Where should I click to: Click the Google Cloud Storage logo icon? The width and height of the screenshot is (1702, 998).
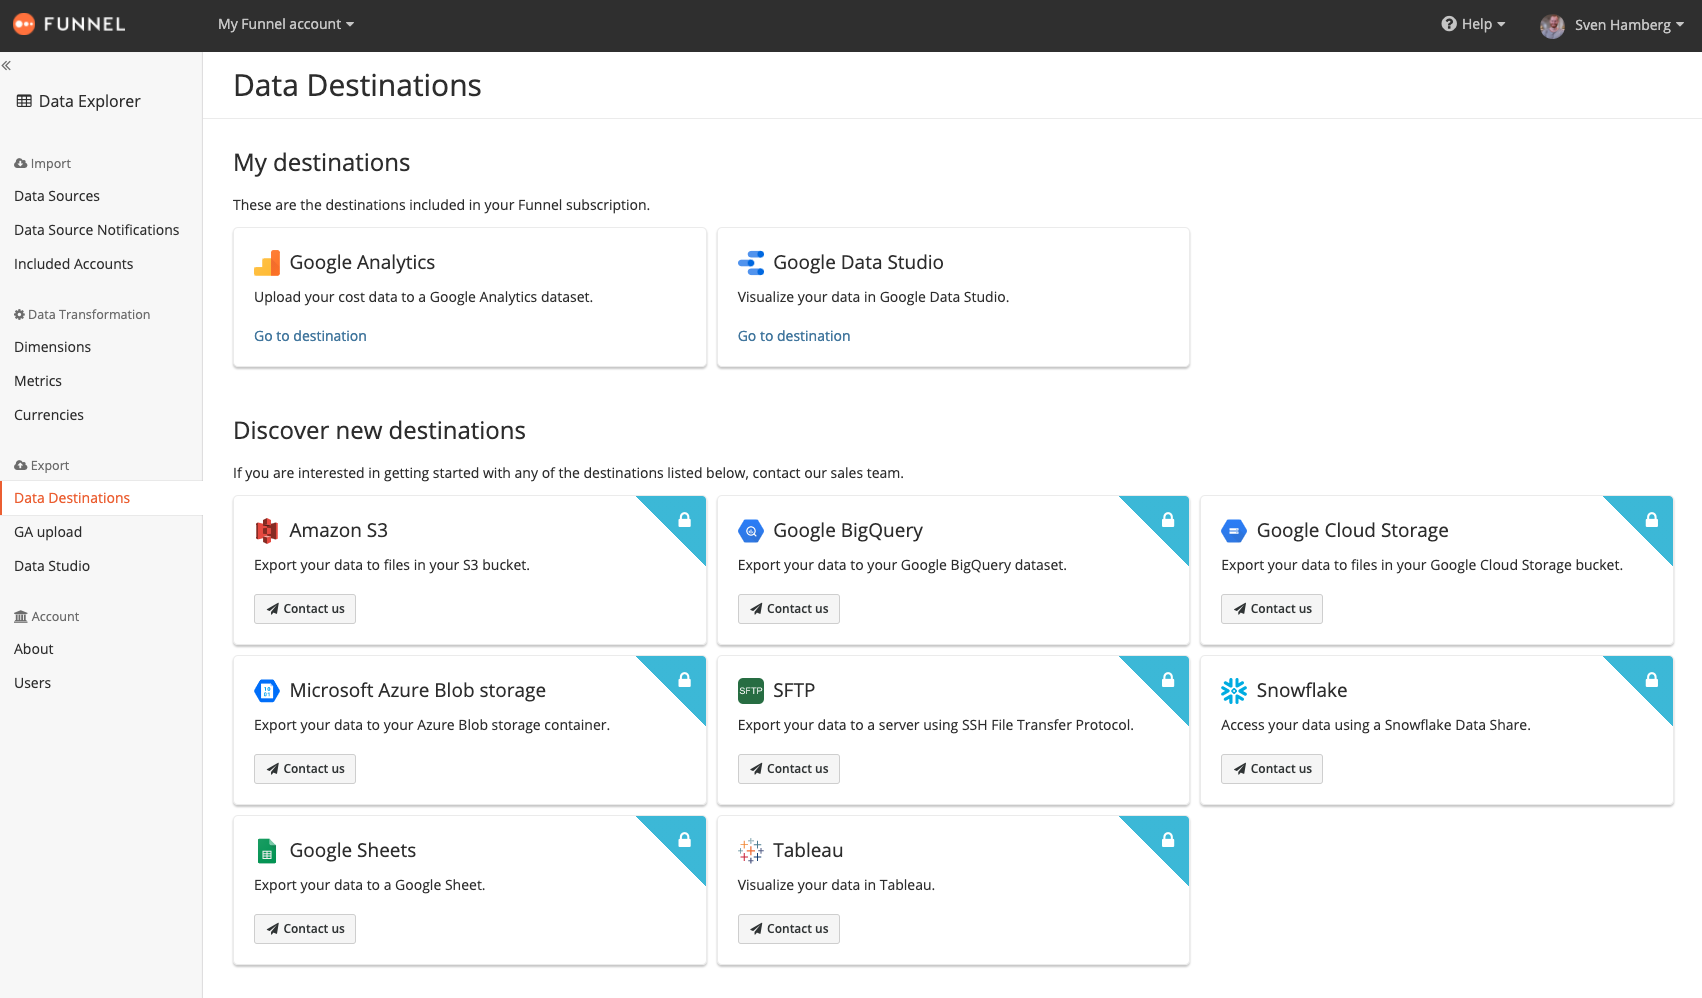click(1234, 531)
